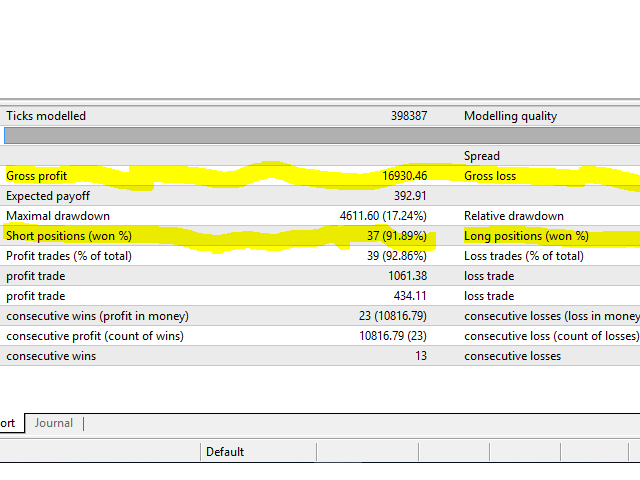The image size is (640, 480).
Task: Select the Gross loss label
Action: [x=490, y=176]
